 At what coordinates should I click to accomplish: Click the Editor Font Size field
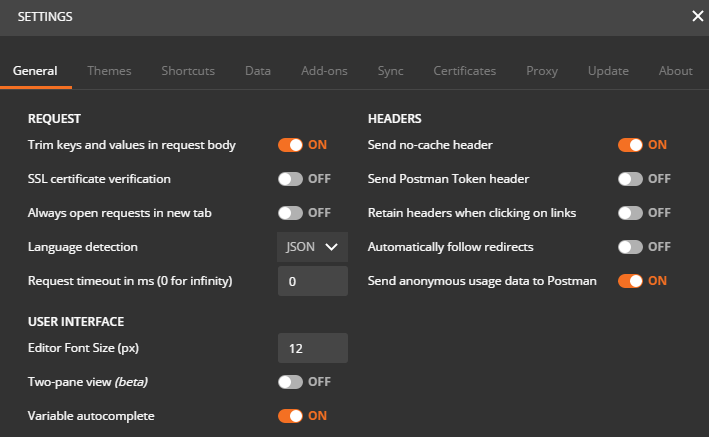[x=313, y=348]
